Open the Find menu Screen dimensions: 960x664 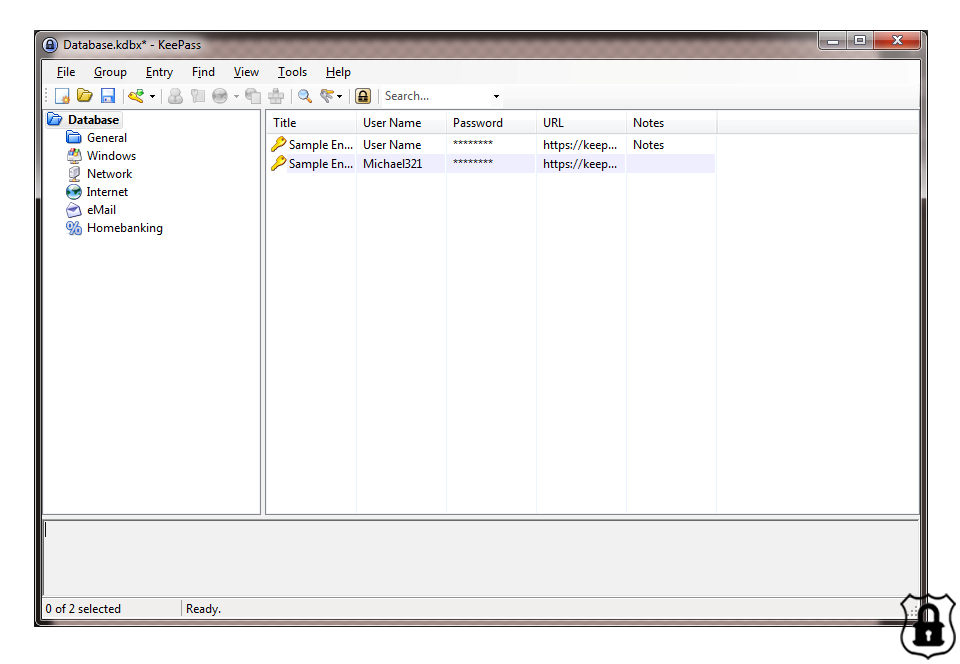pyautogui.click(x=203, y=72)
